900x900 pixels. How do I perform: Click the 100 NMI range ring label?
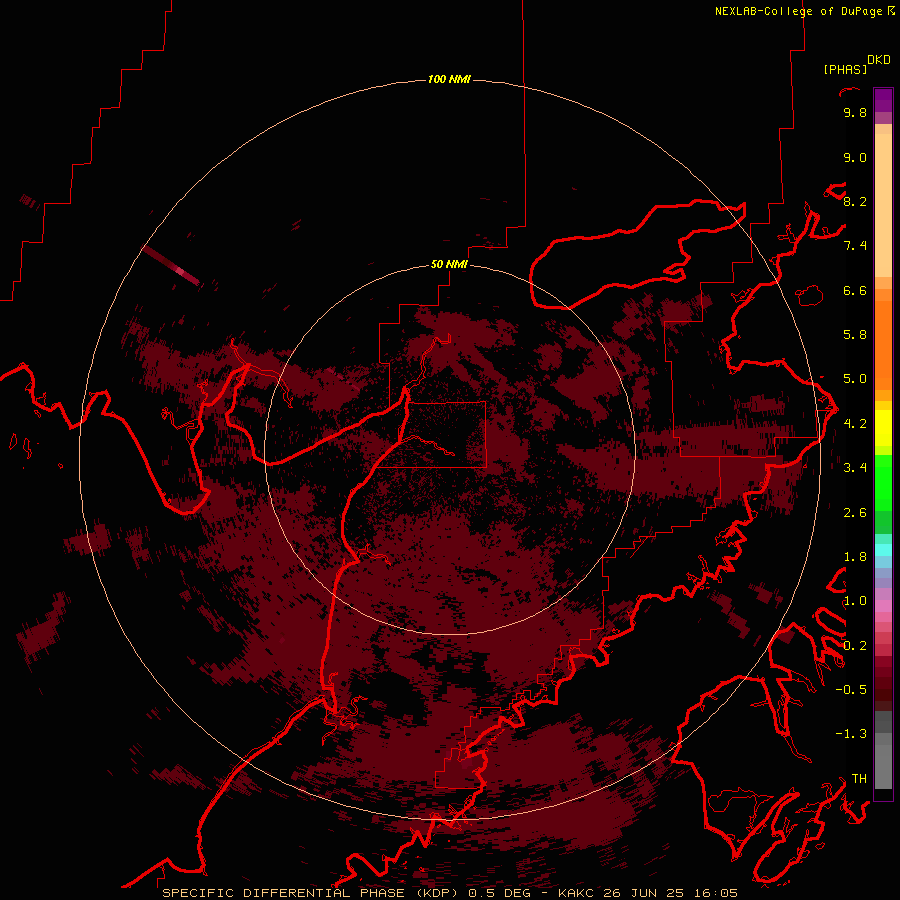(449, 79)
